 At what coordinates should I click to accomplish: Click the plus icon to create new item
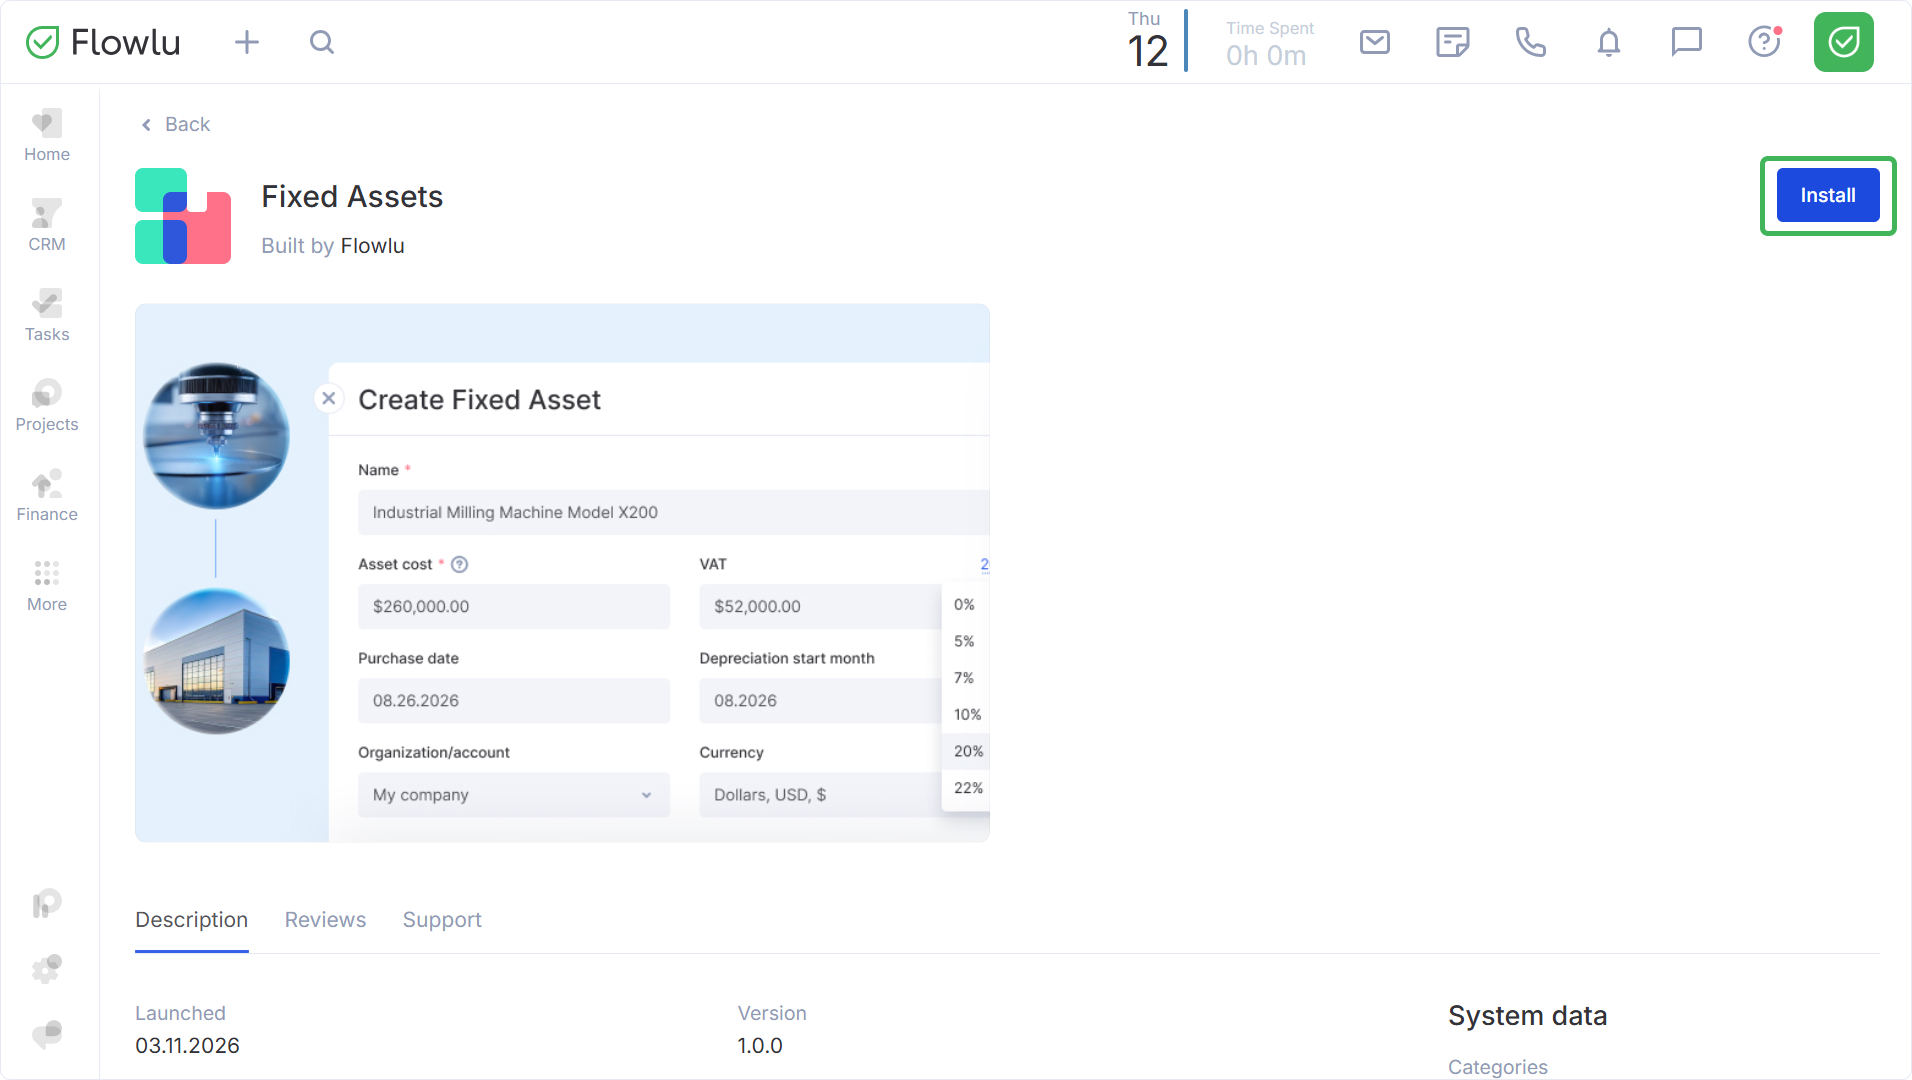point(246,42)
